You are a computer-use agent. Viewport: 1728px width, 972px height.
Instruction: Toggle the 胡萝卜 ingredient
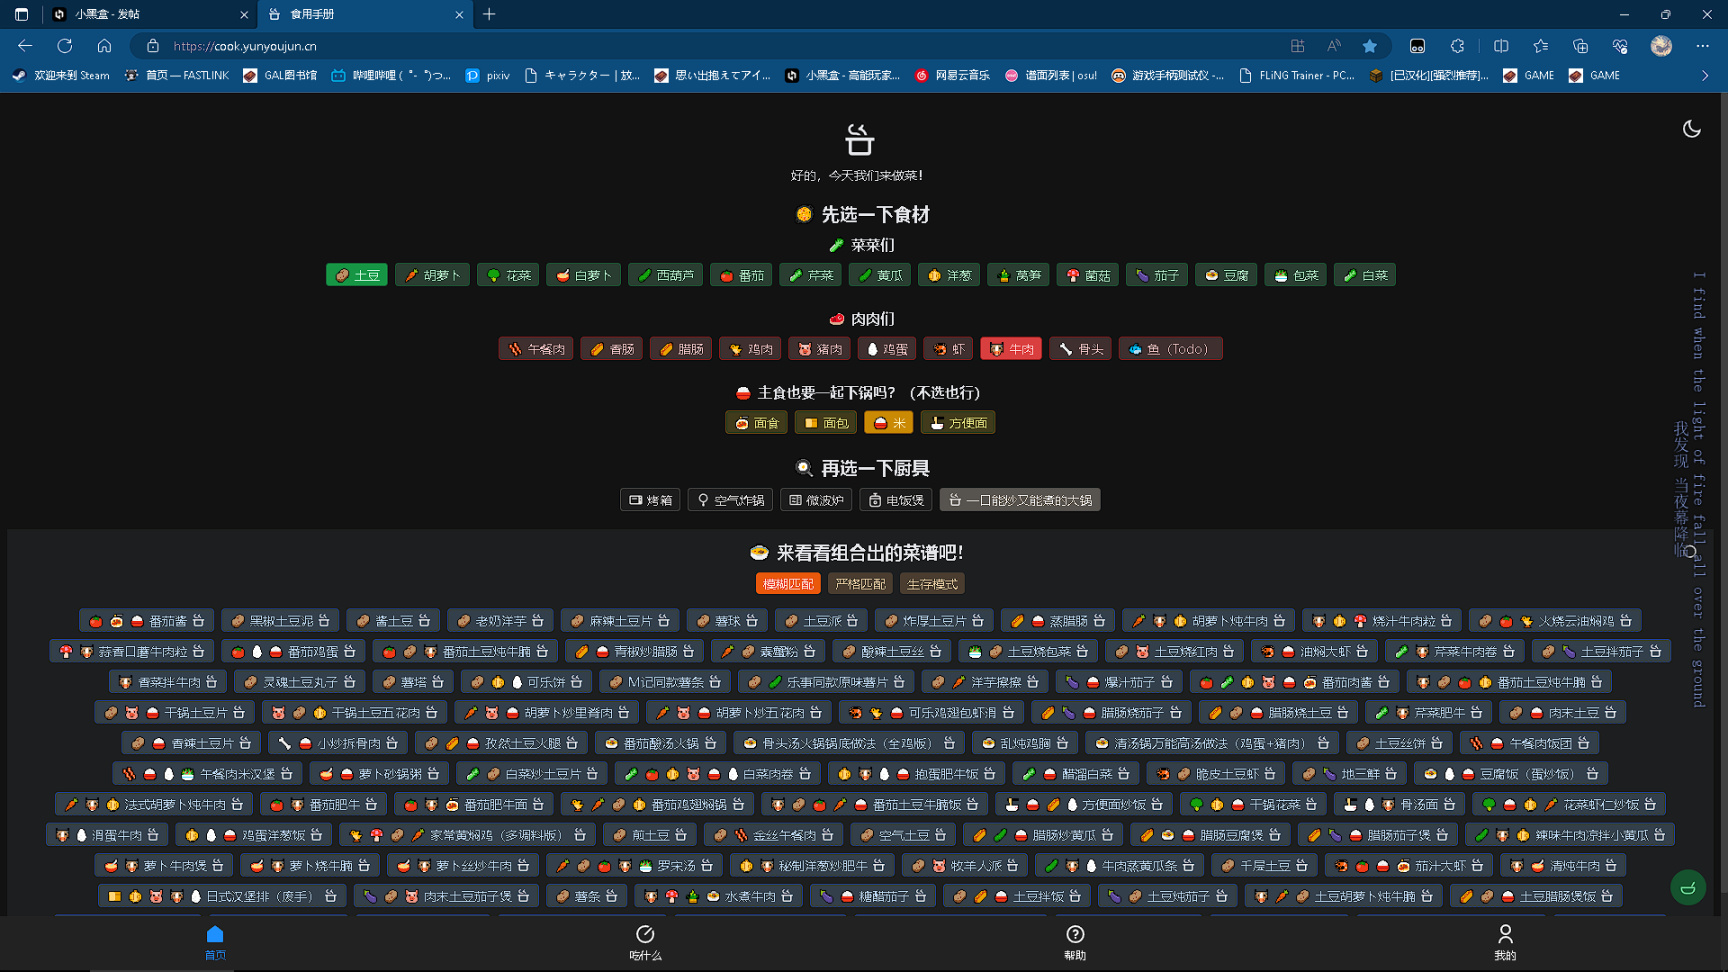pos(433,275)
